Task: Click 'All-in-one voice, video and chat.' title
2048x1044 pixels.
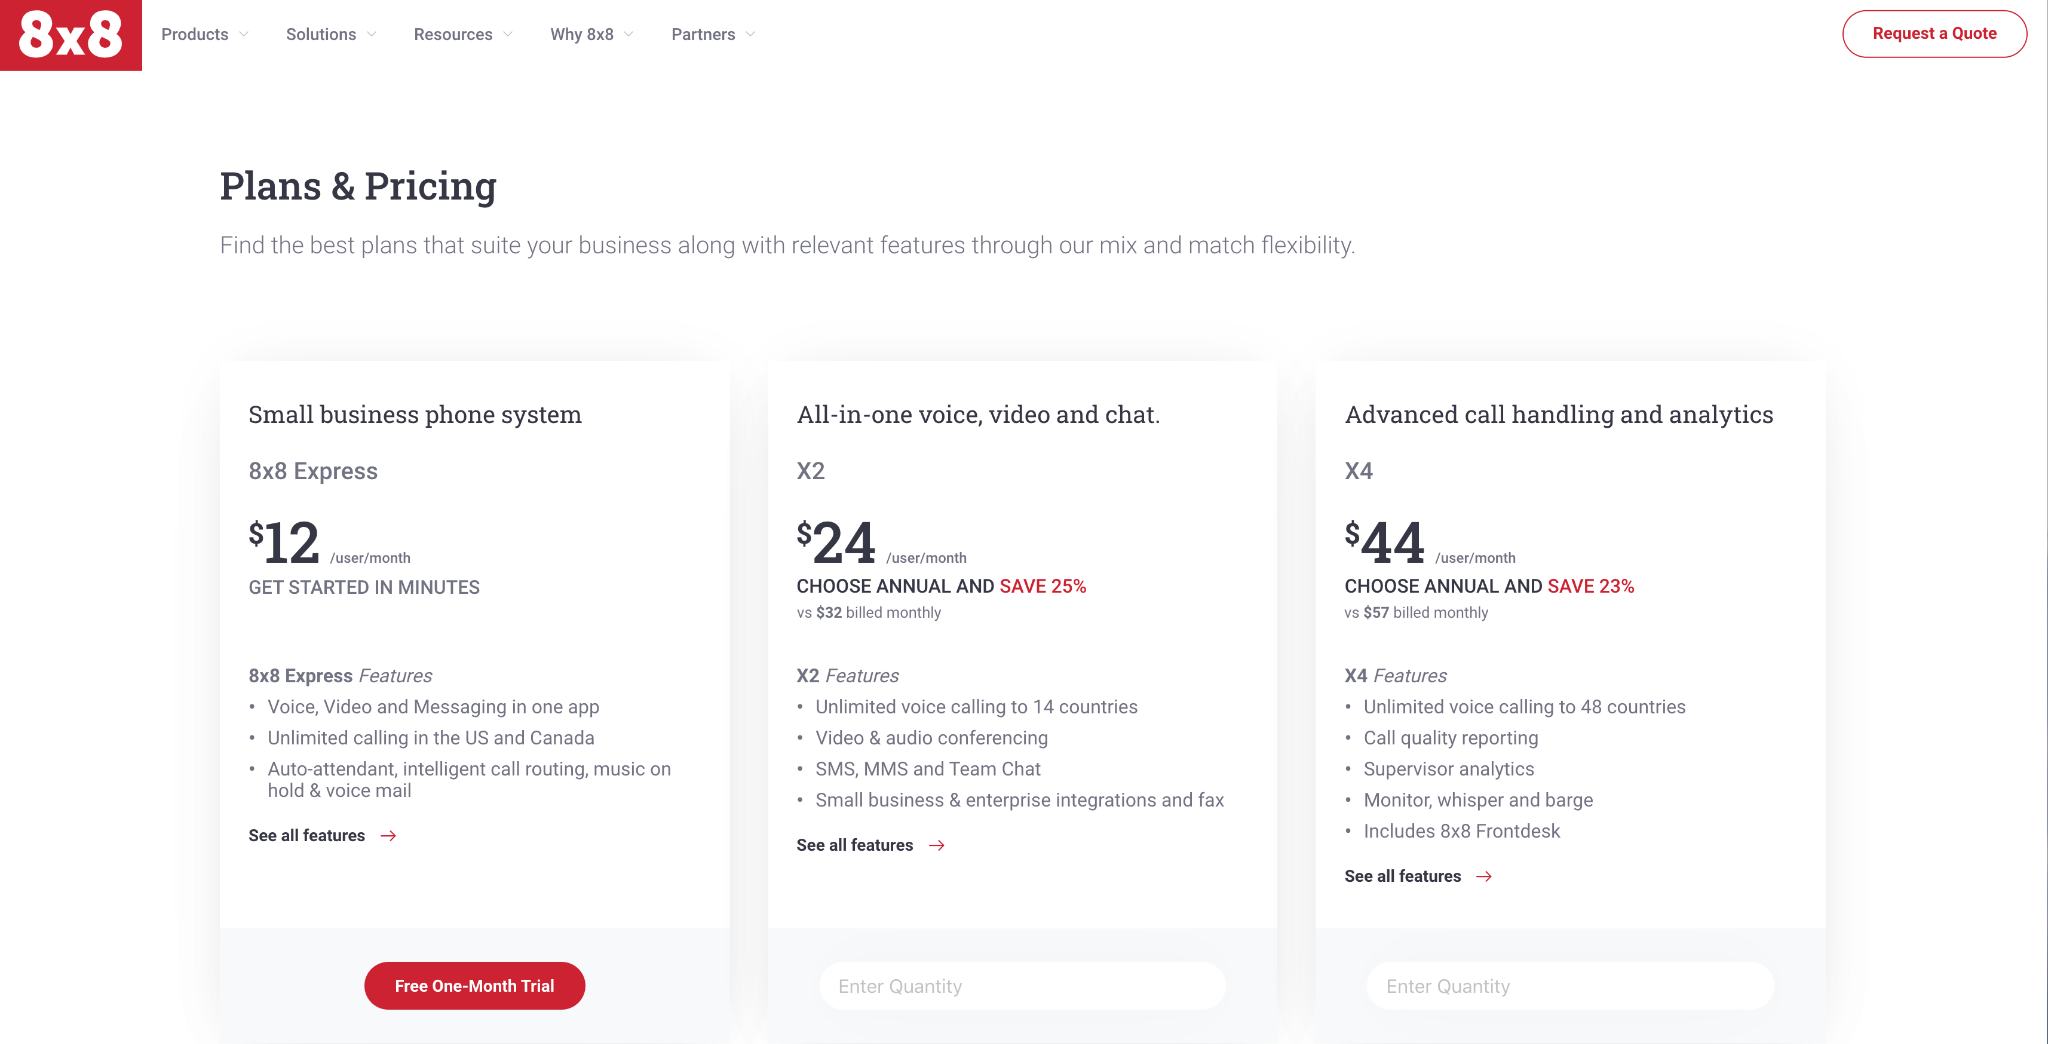Action: (x=978, y=415)
